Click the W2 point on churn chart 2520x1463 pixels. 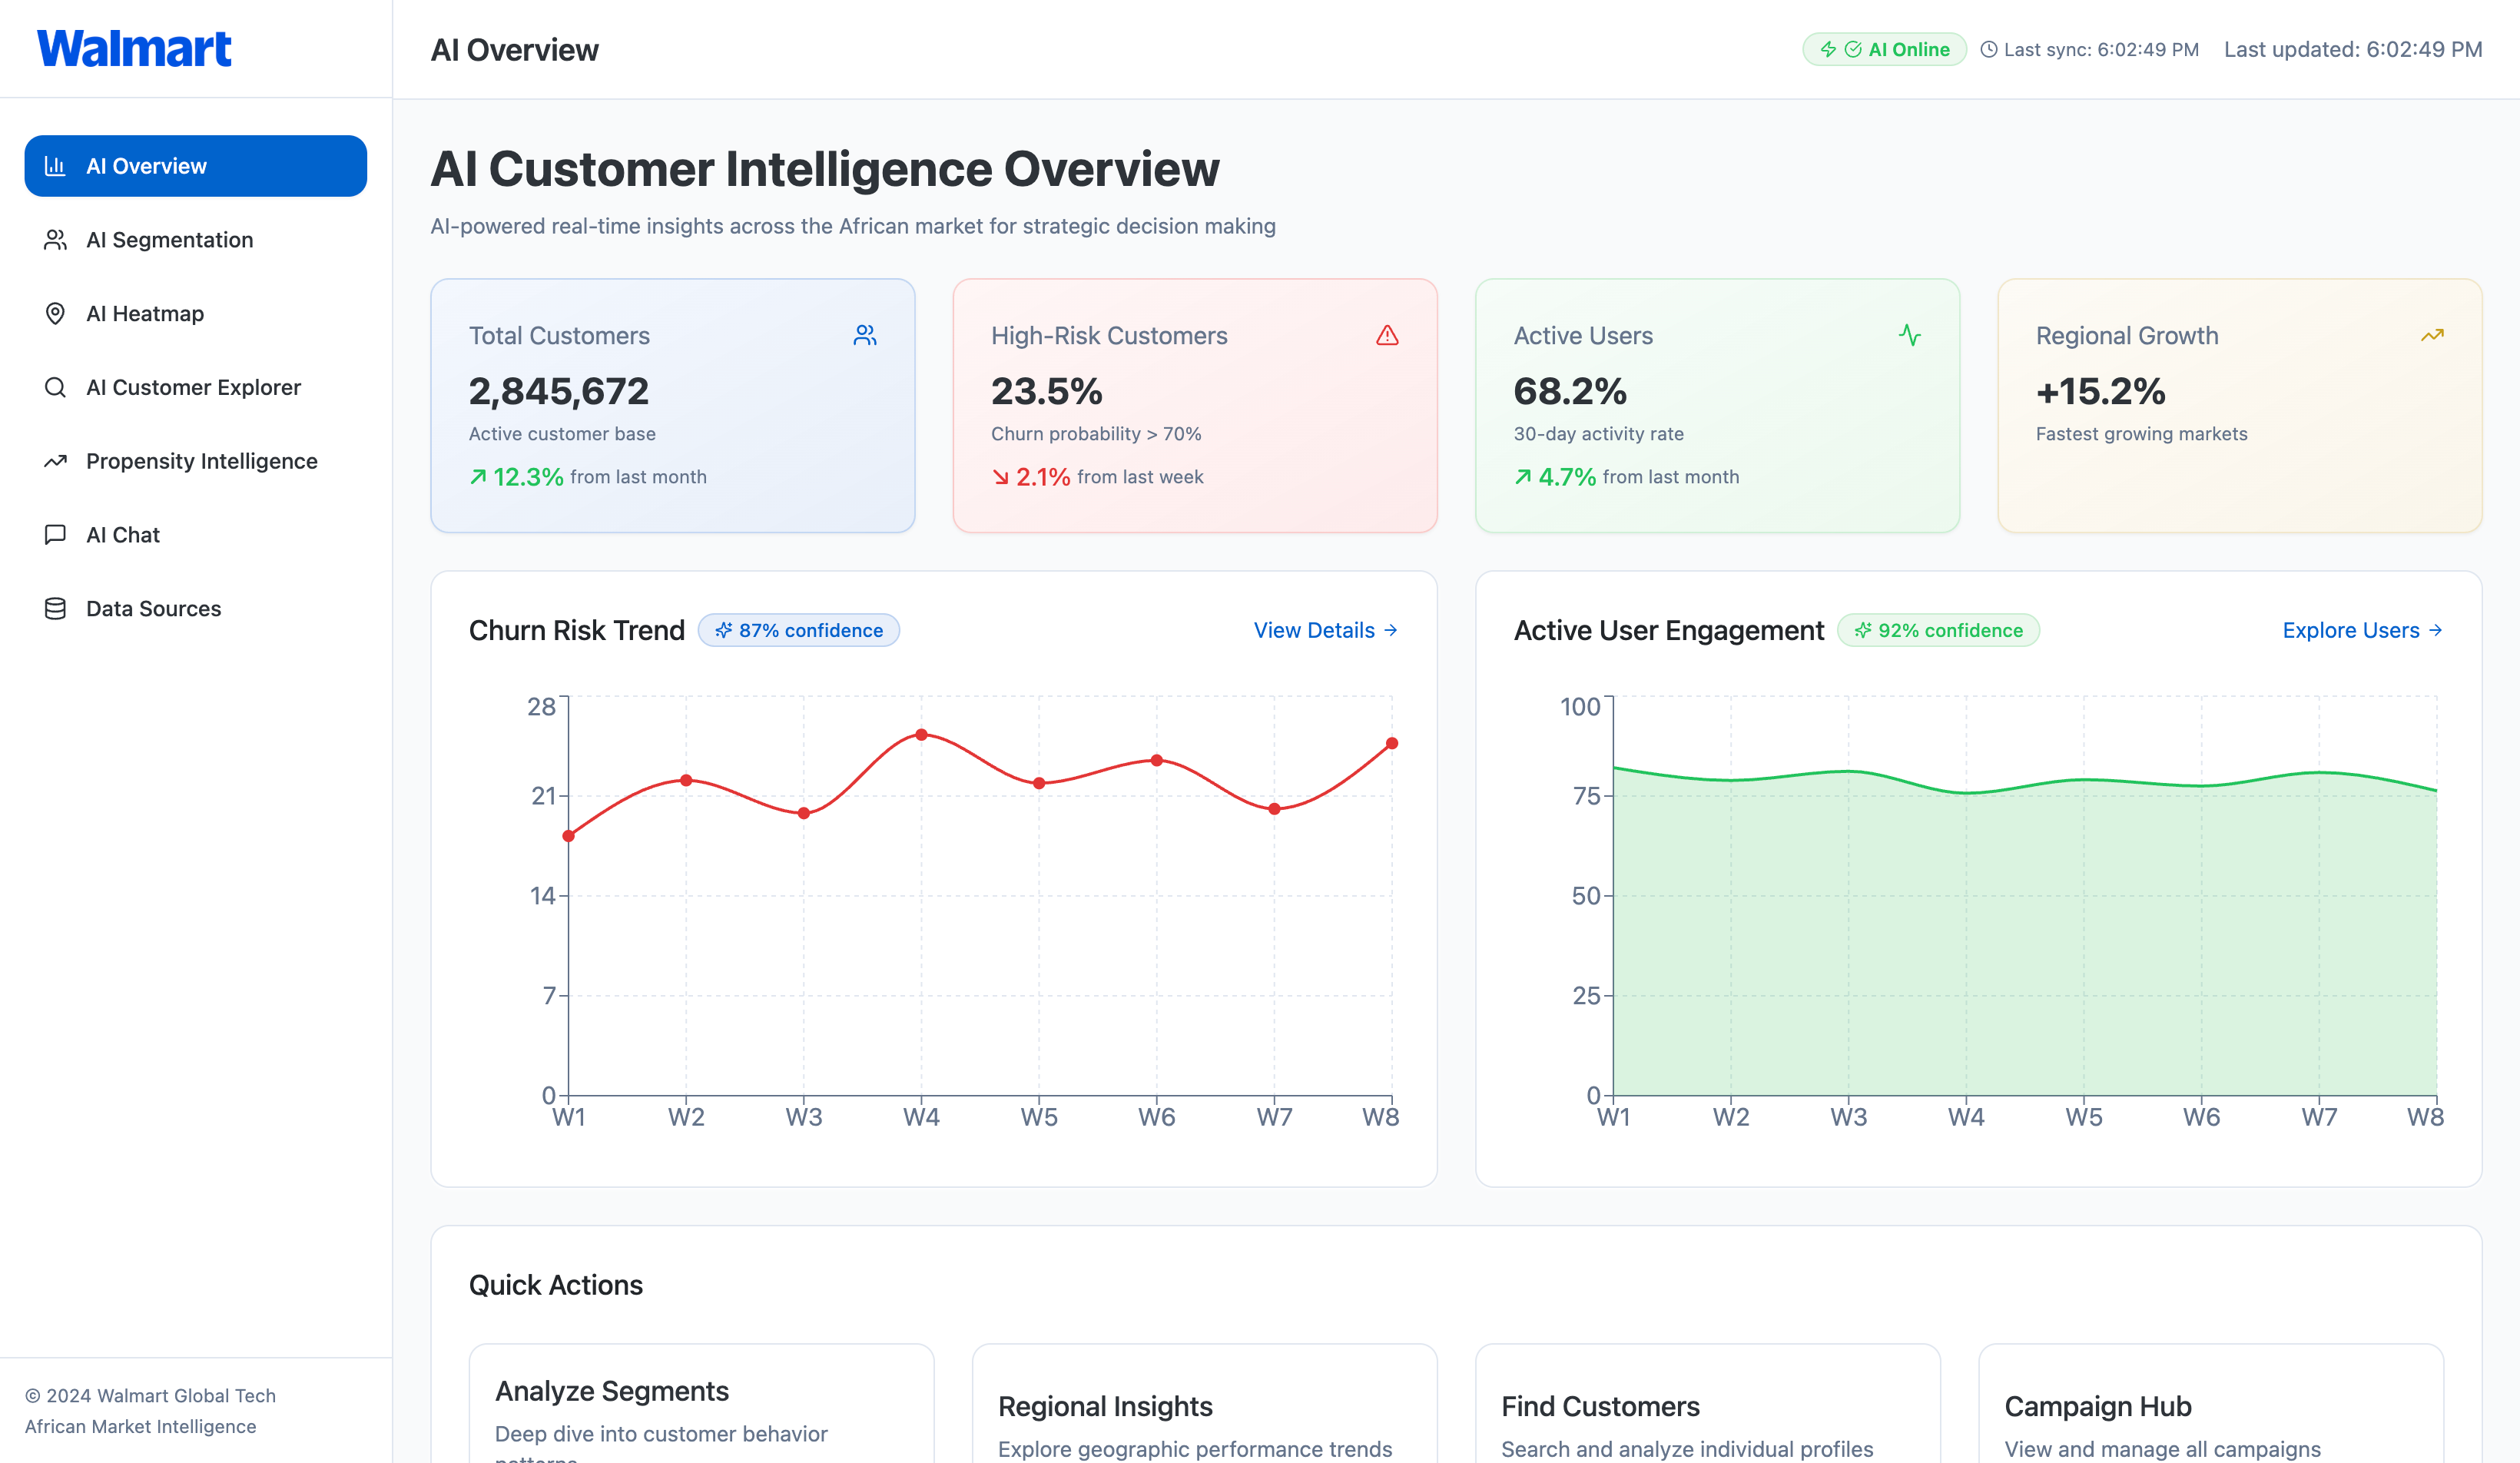coord(686,780)
